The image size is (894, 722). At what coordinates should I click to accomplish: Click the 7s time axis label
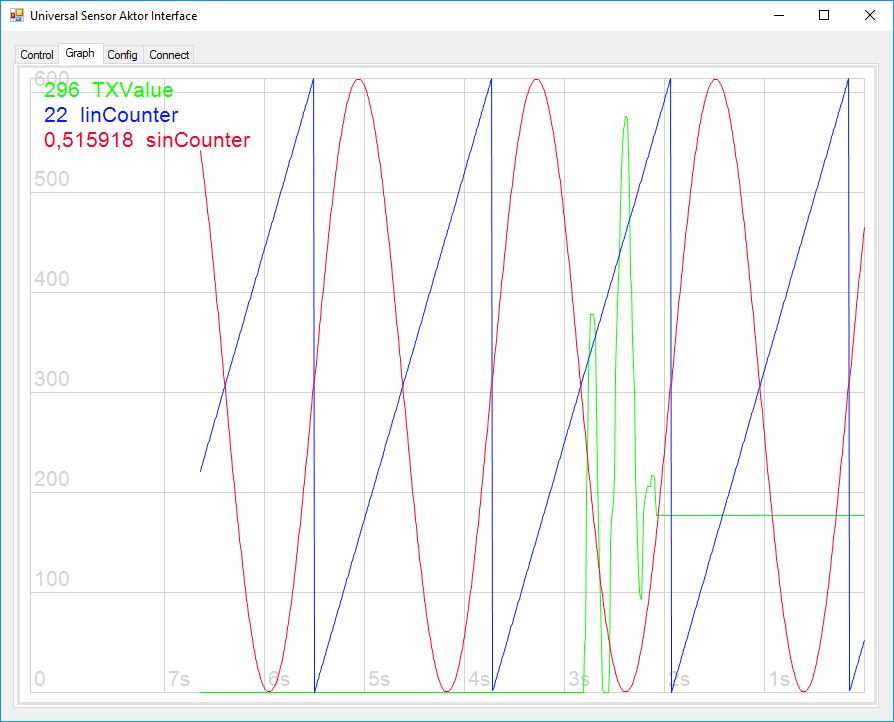tap(179, 679)
